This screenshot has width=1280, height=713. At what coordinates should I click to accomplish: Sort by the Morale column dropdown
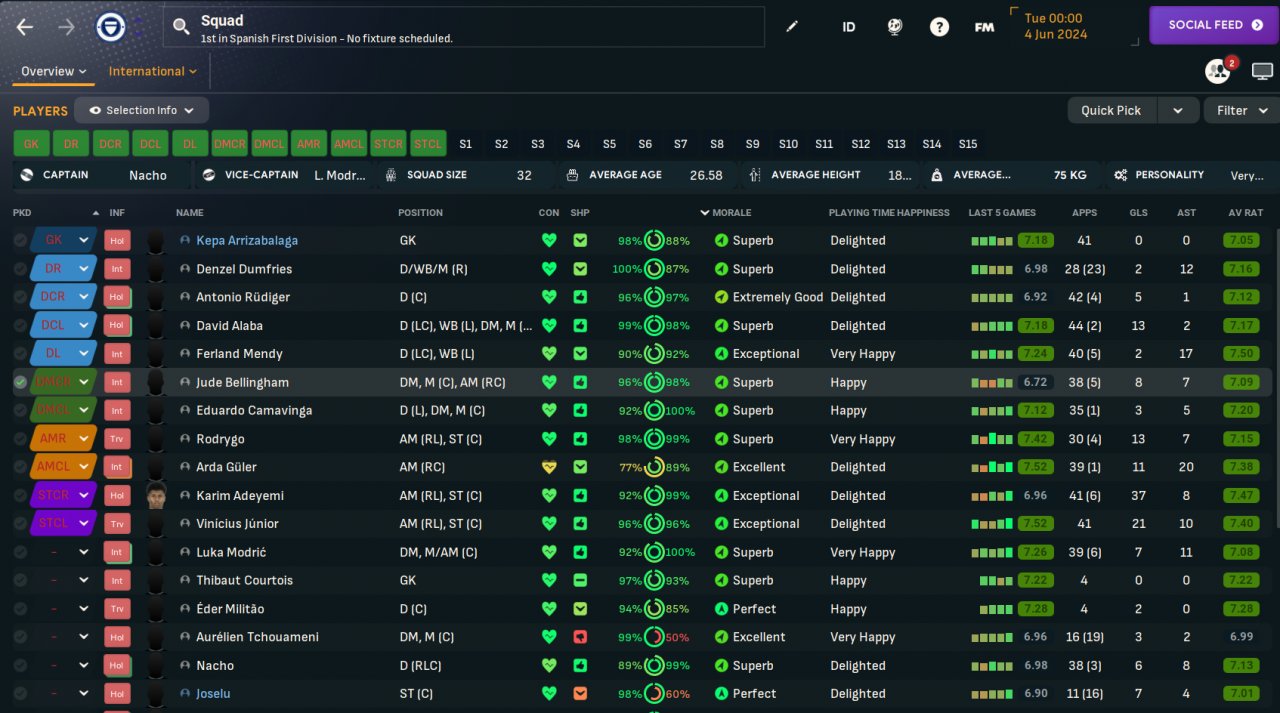[726, 213]
